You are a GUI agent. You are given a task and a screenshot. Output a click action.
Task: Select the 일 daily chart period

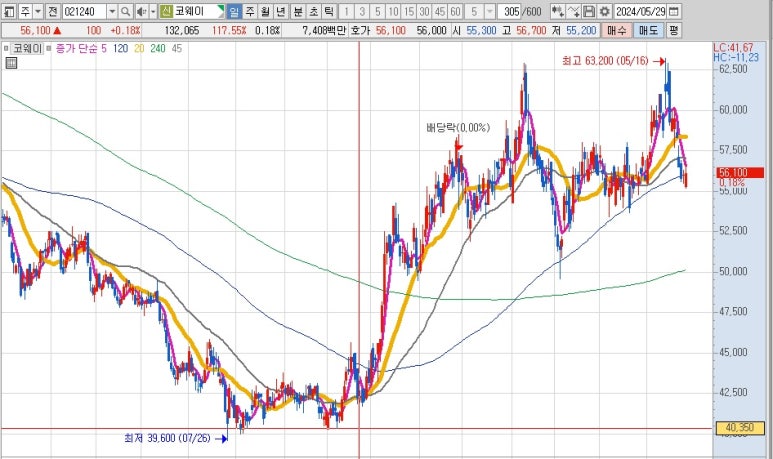point(235,11)
